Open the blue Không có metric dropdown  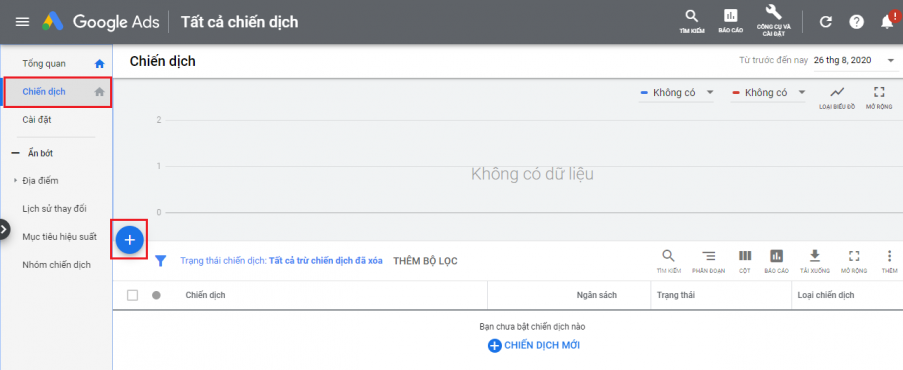[x=676, y=93]
